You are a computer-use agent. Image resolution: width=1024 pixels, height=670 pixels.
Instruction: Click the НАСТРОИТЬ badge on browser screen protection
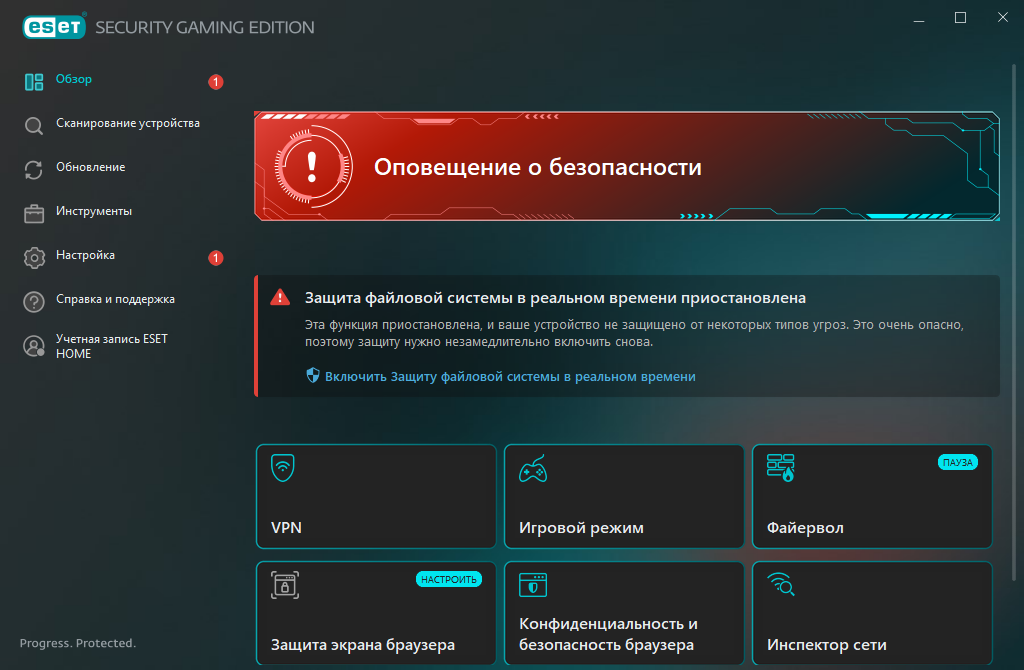(449, 579)
